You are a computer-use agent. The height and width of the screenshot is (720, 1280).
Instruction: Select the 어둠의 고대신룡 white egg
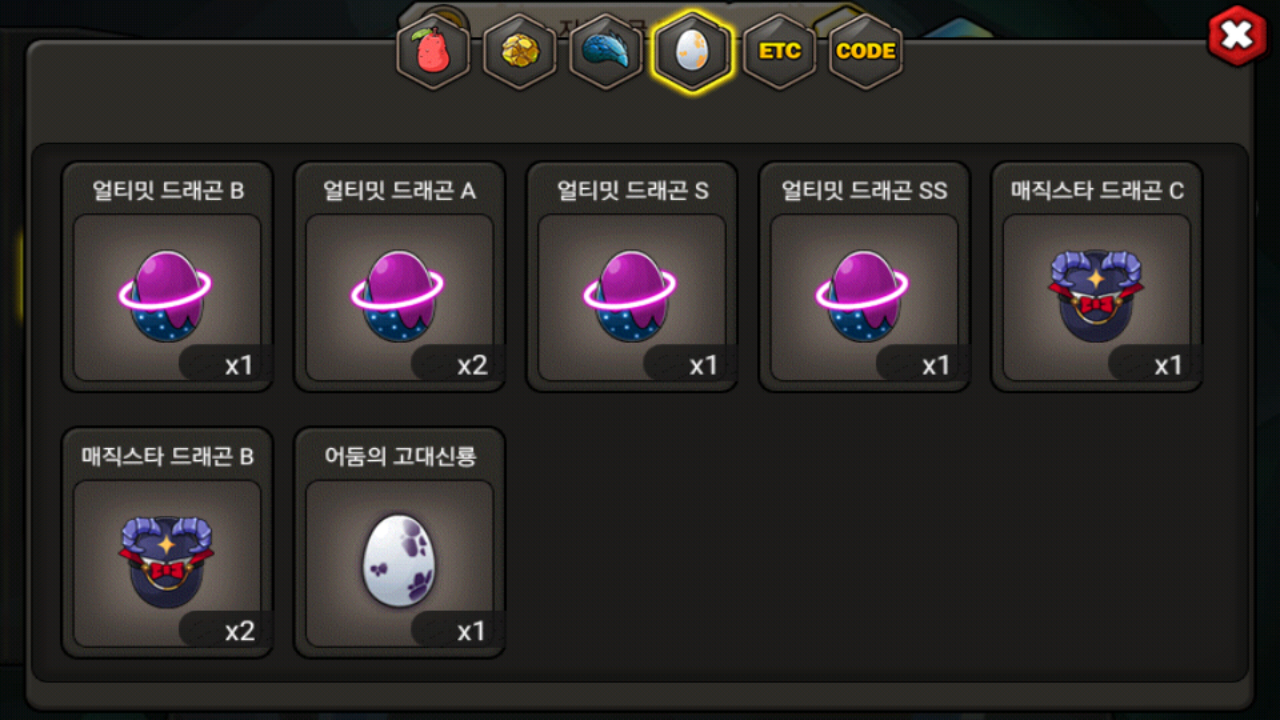400,562
